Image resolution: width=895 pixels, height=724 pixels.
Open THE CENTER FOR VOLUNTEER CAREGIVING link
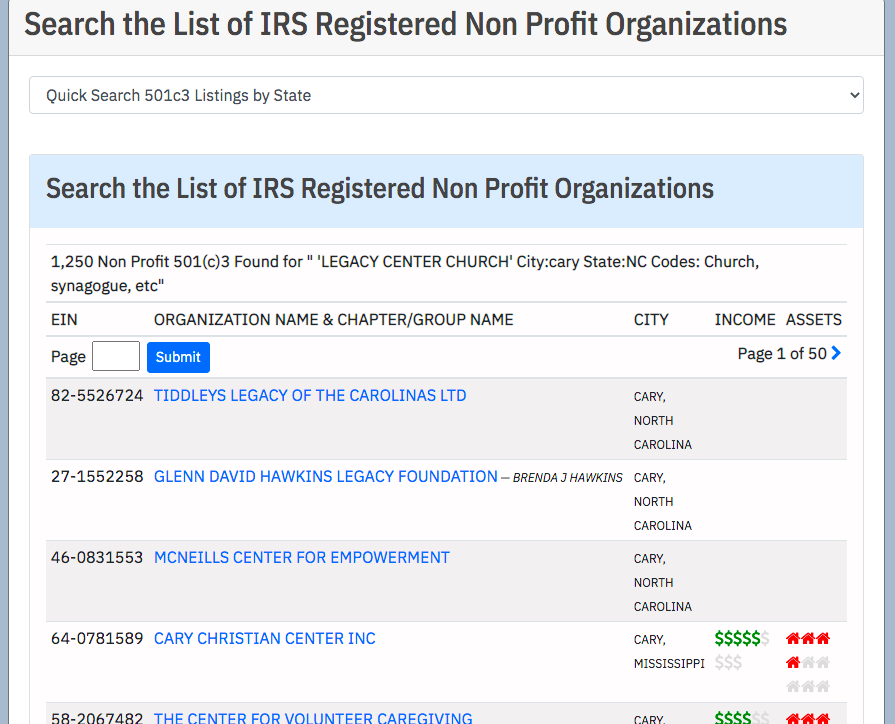tap(313, 717)
